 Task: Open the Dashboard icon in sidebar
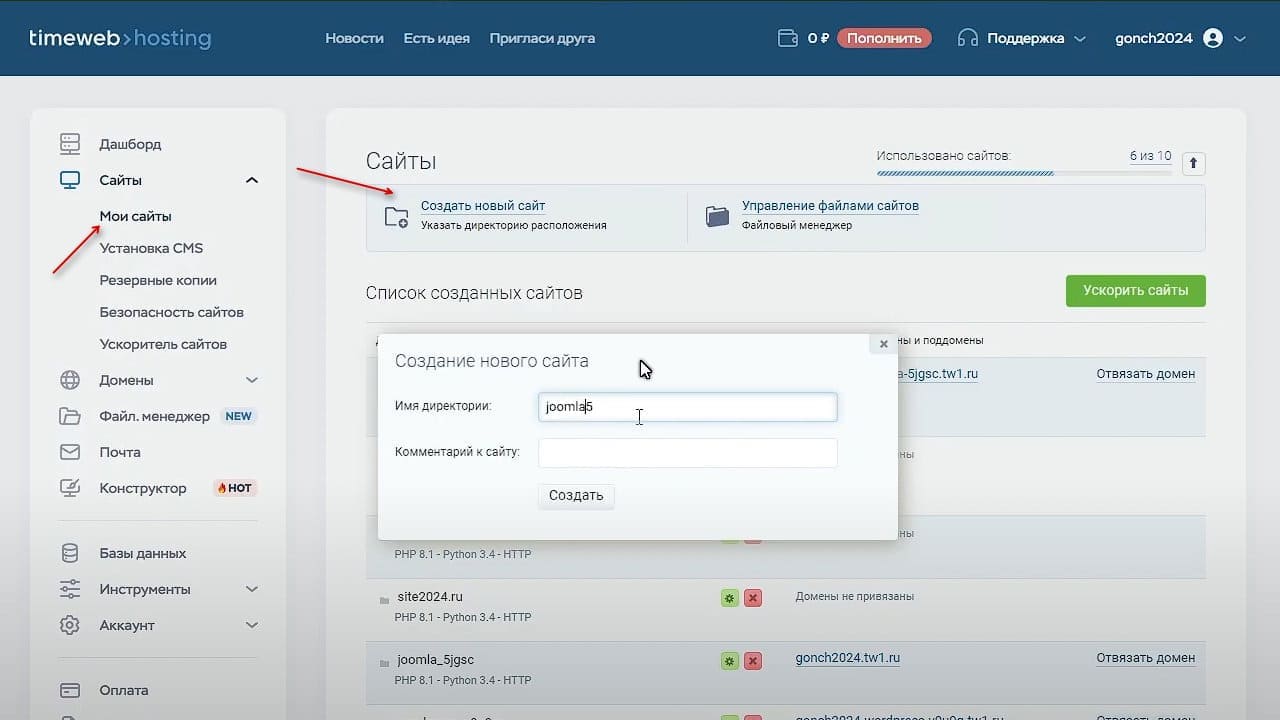pos(70,144)
